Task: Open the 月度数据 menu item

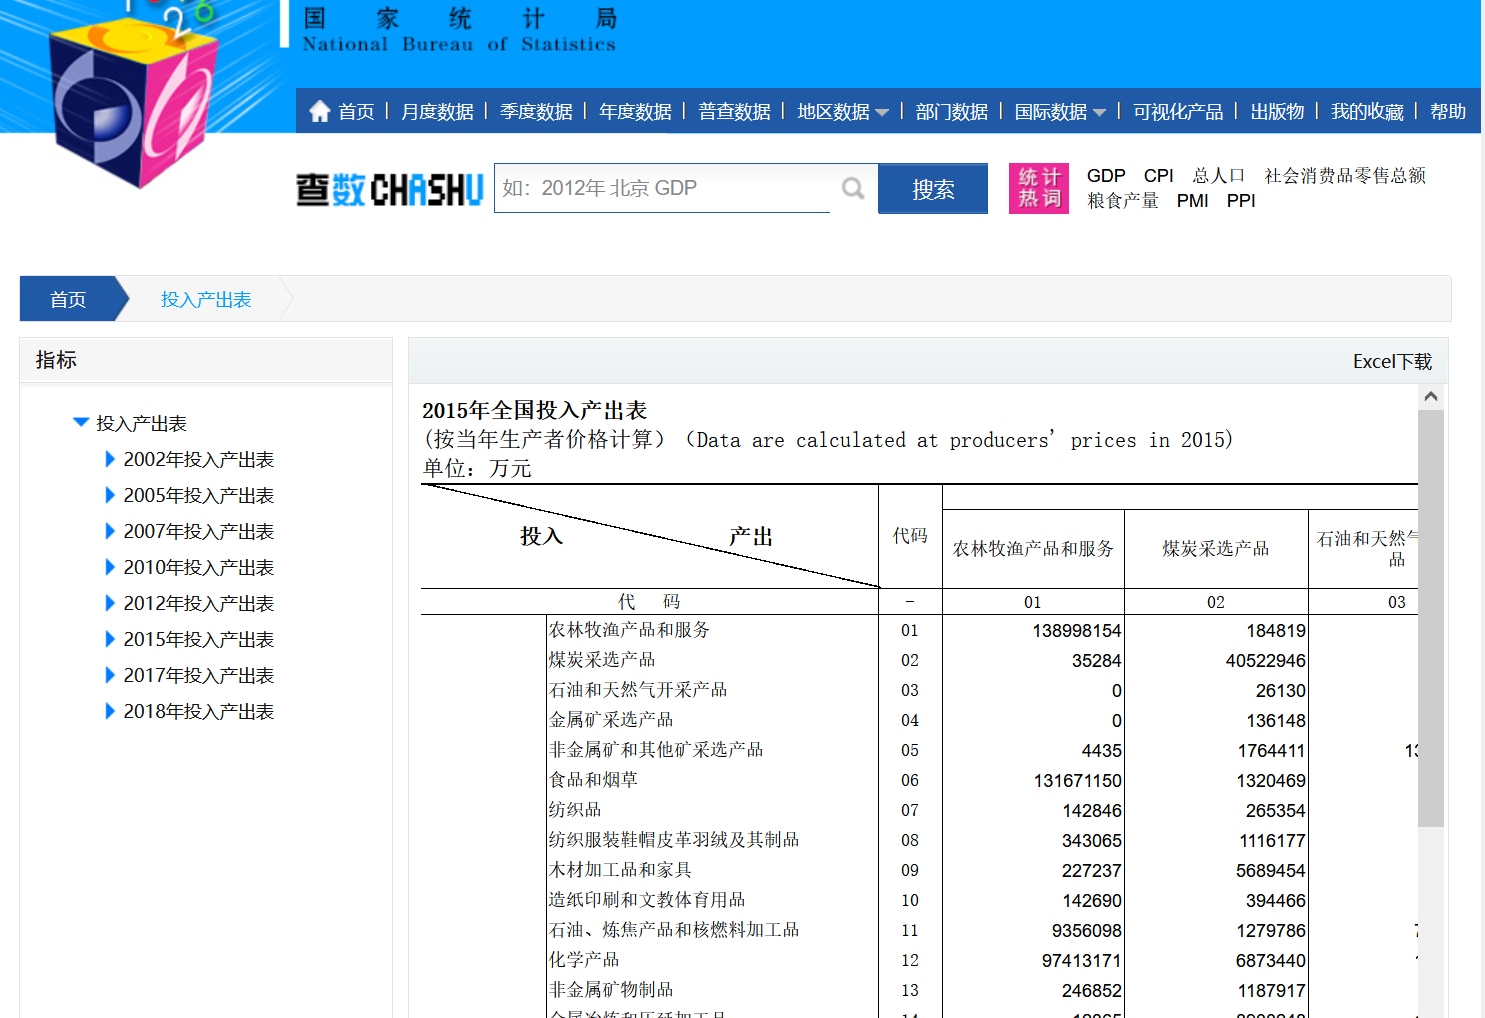Action: (437, 112)
